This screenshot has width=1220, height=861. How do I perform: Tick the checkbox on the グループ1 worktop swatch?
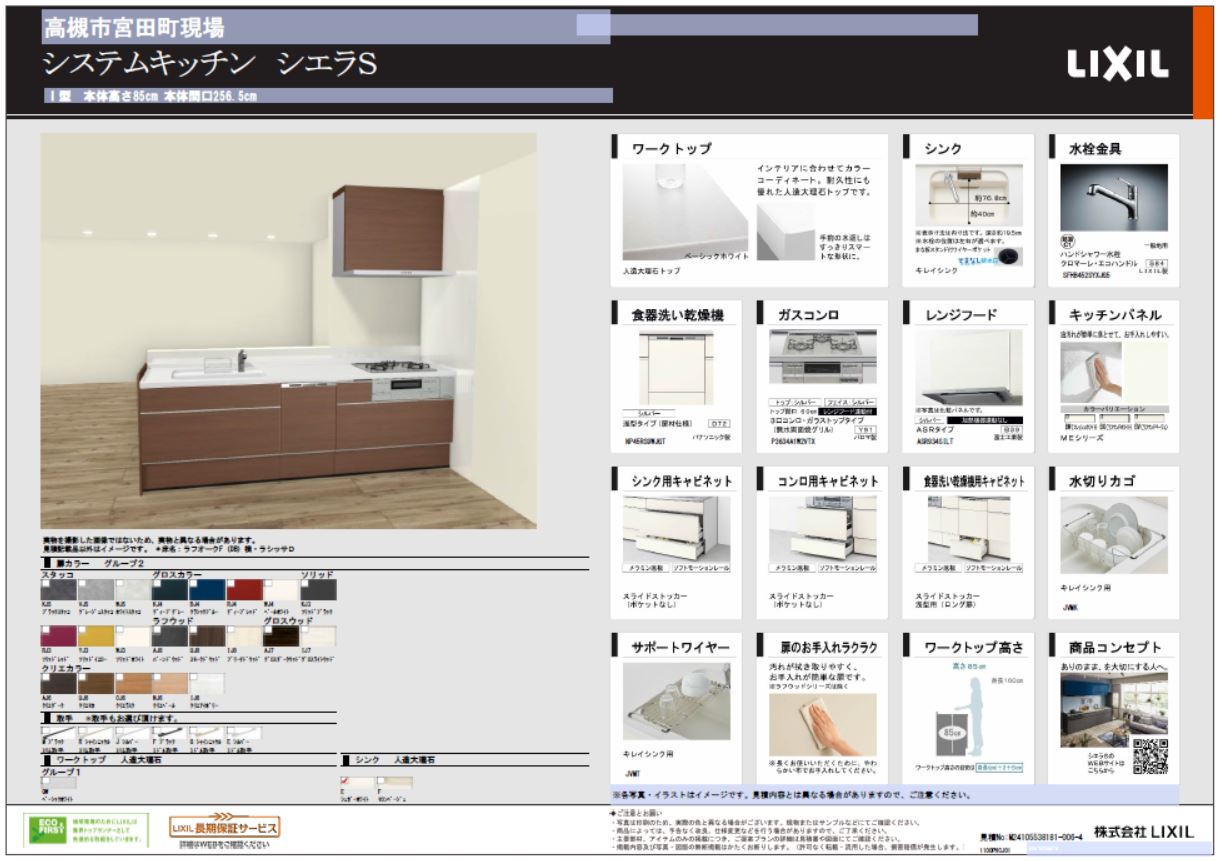pos(44,783)
